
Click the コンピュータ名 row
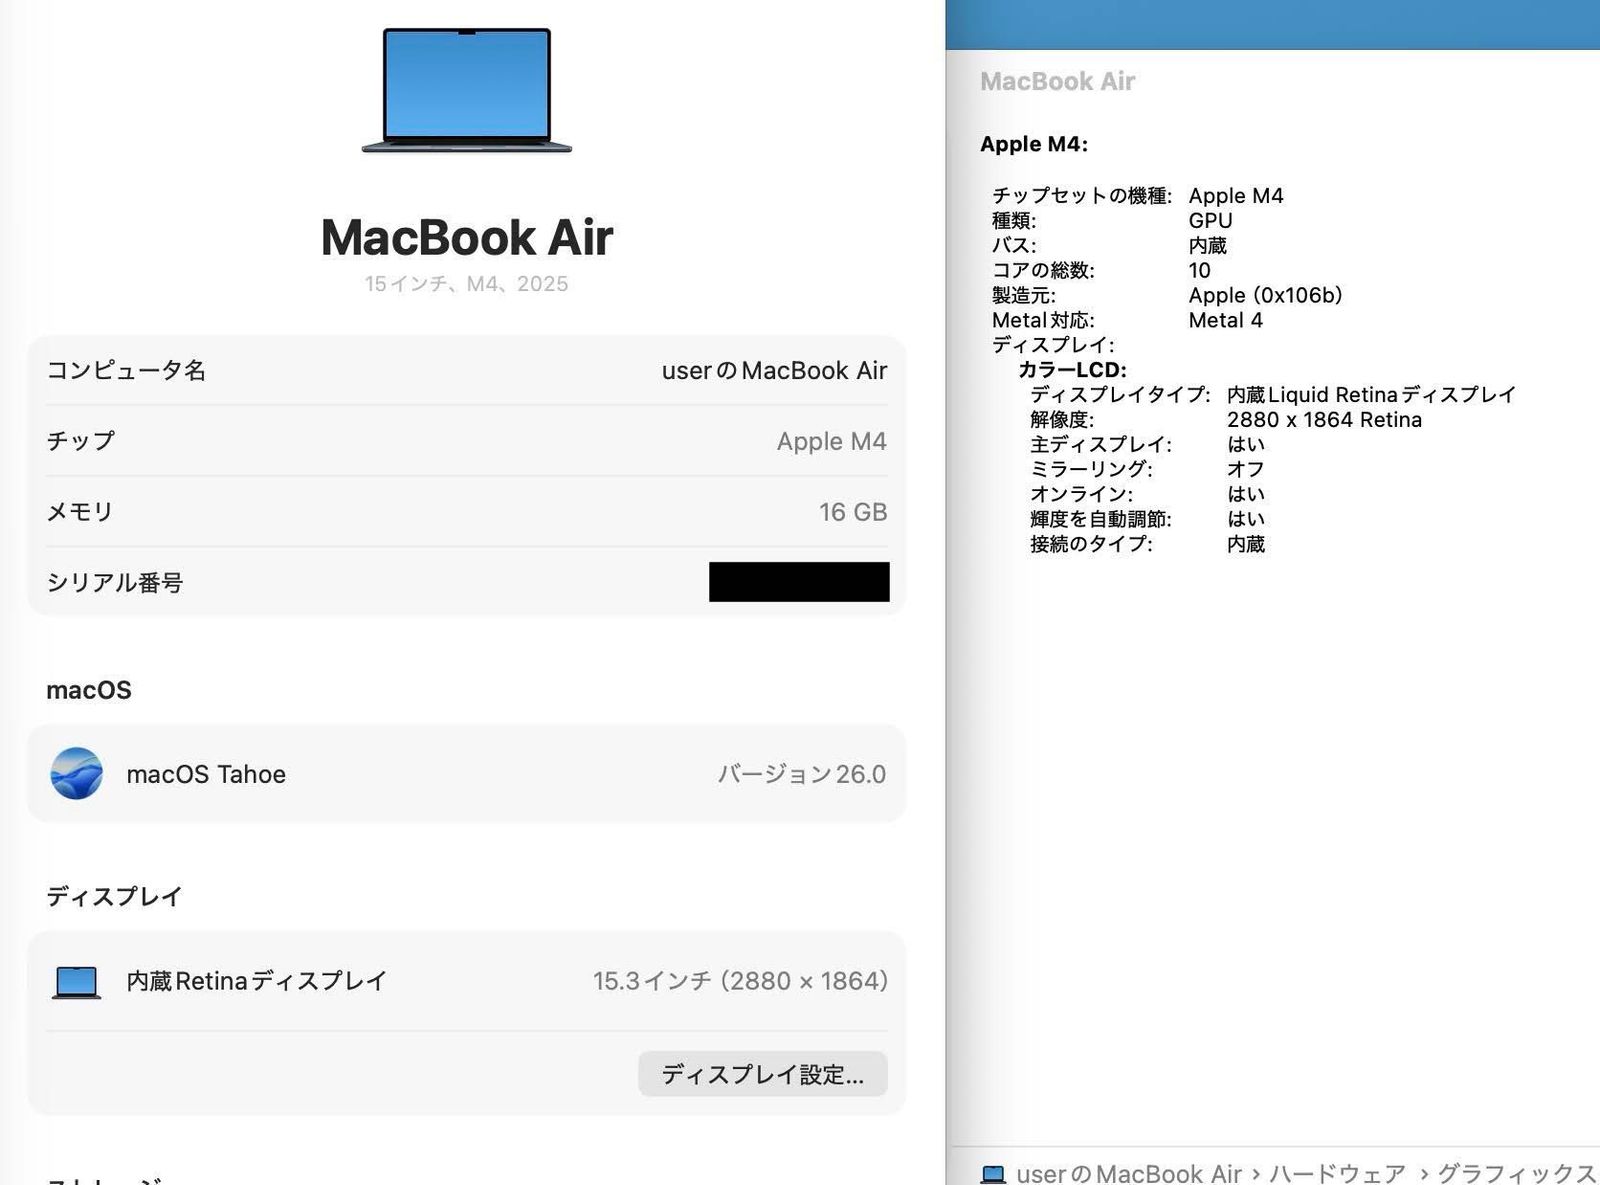pyautogui.click(x=465, y=370)
